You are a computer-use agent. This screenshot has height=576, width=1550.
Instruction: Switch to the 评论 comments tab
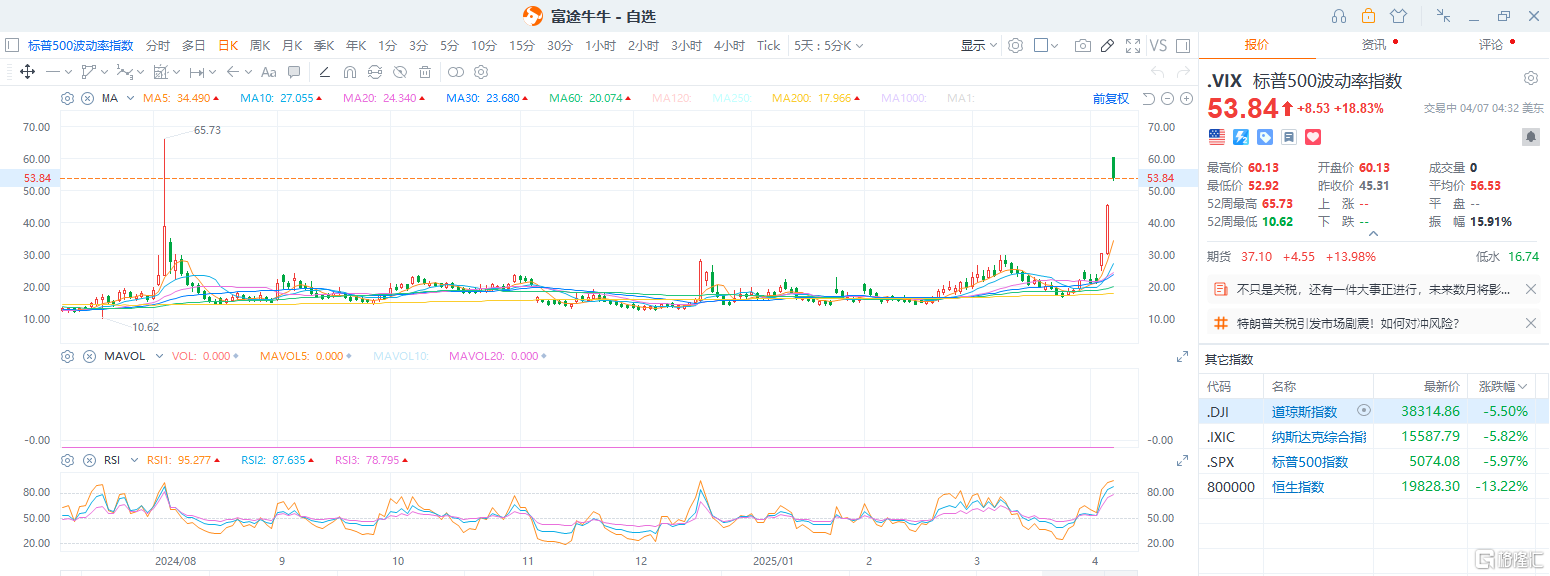coord(1491,45)
